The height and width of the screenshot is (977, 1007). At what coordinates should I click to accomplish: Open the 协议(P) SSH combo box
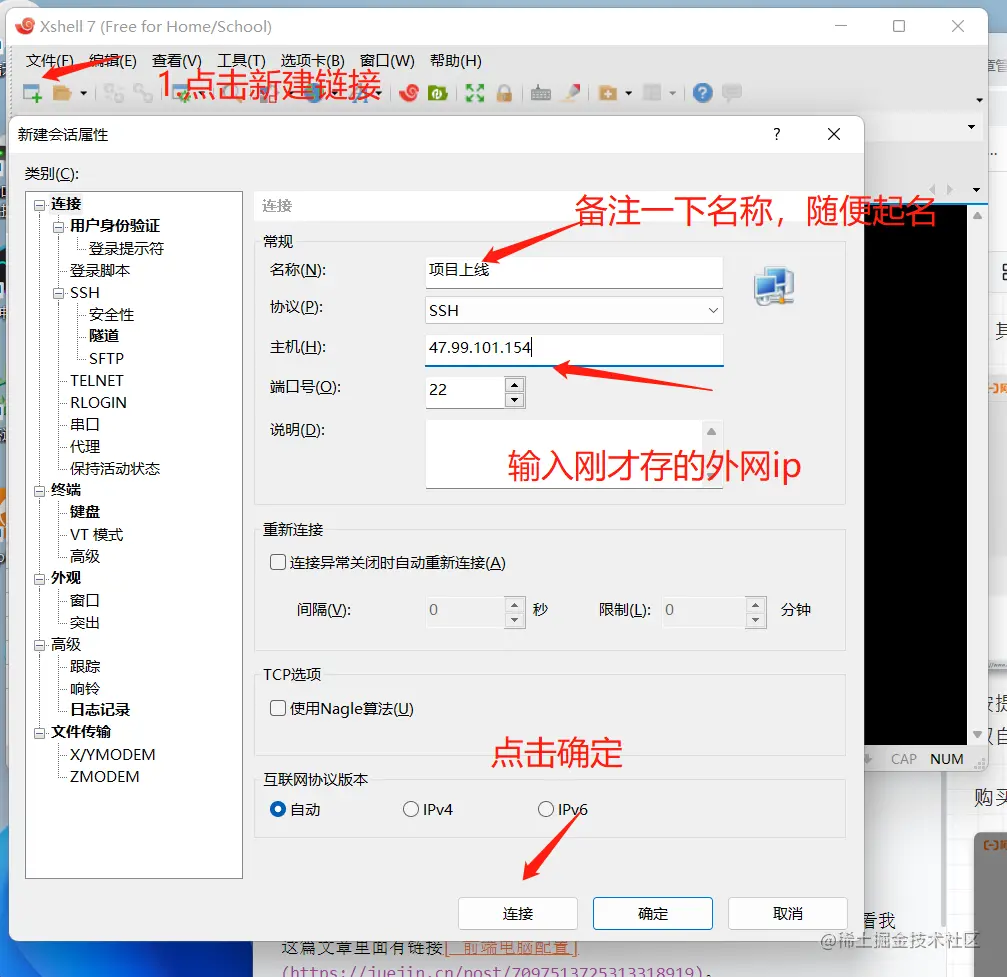pos(574,310)
